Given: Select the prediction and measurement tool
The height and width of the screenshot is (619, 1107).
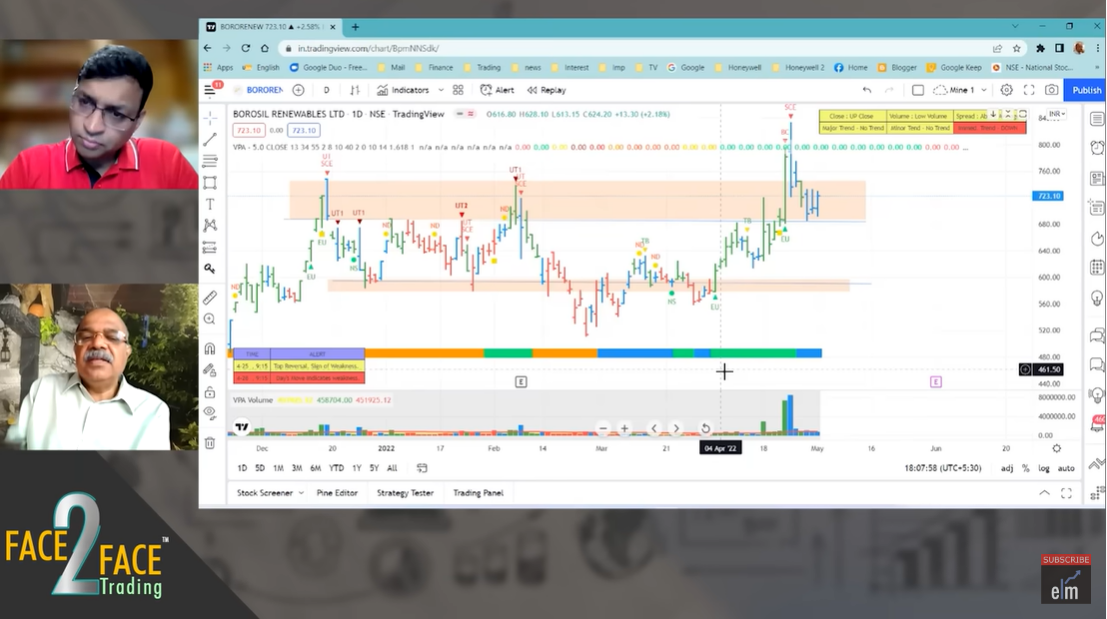Looking at the screenshot, I should pos(210,247).
